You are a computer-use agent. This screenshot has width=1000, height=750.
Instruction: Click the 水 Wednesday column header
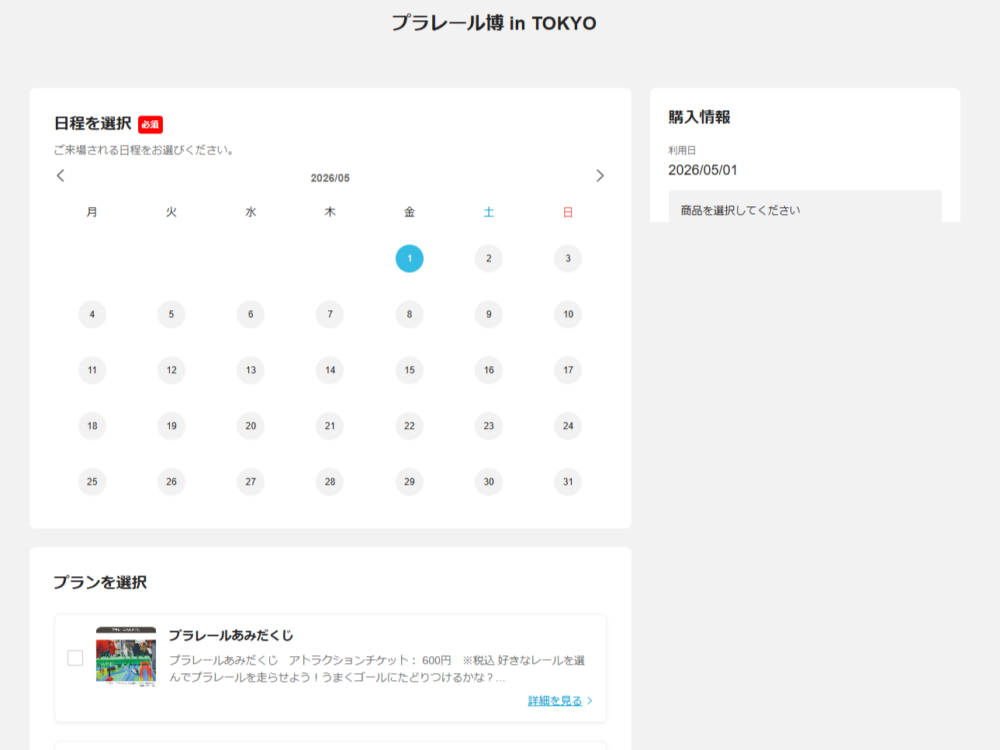click(251, 212)
